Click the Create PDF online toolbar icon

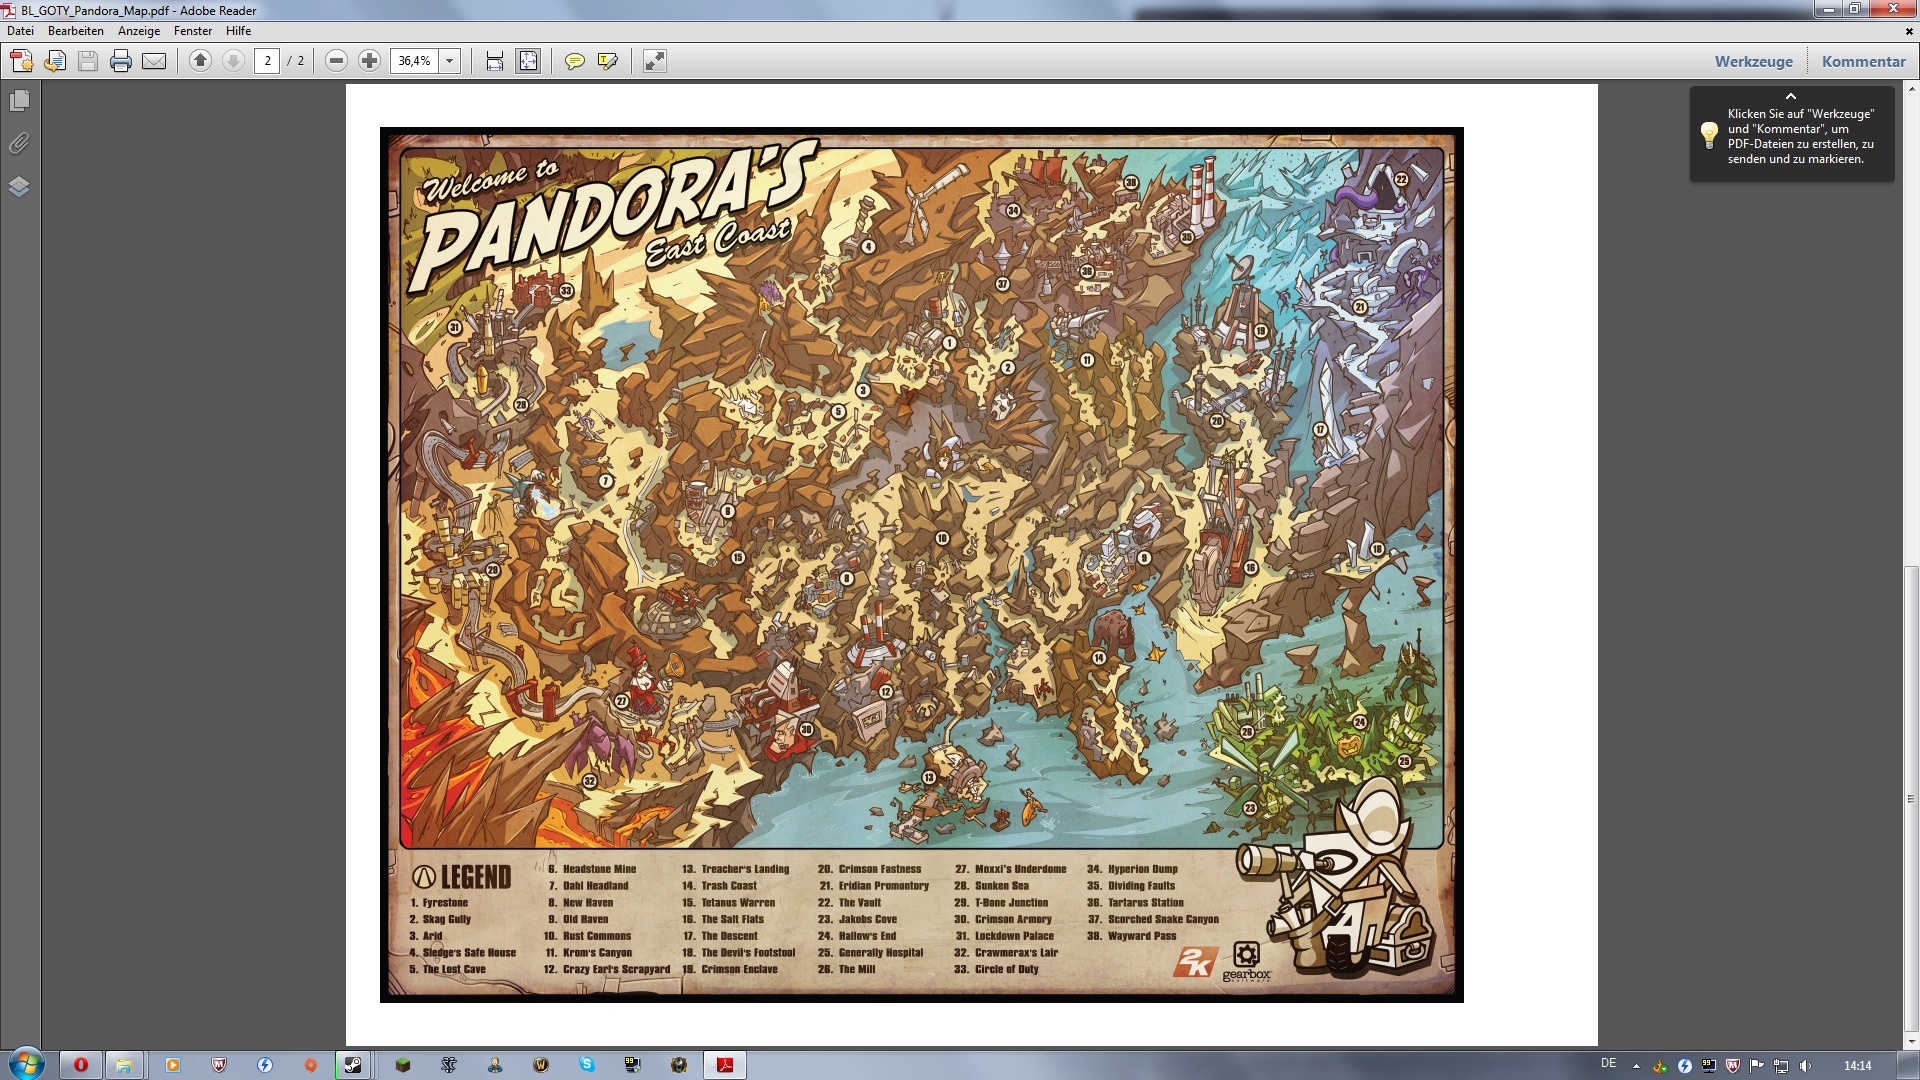tap(21, 61)
